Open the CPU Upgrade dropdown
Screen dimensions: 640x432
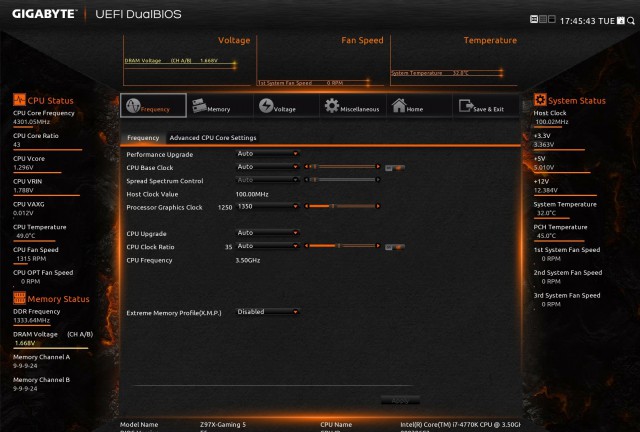[x=268, y=233]
